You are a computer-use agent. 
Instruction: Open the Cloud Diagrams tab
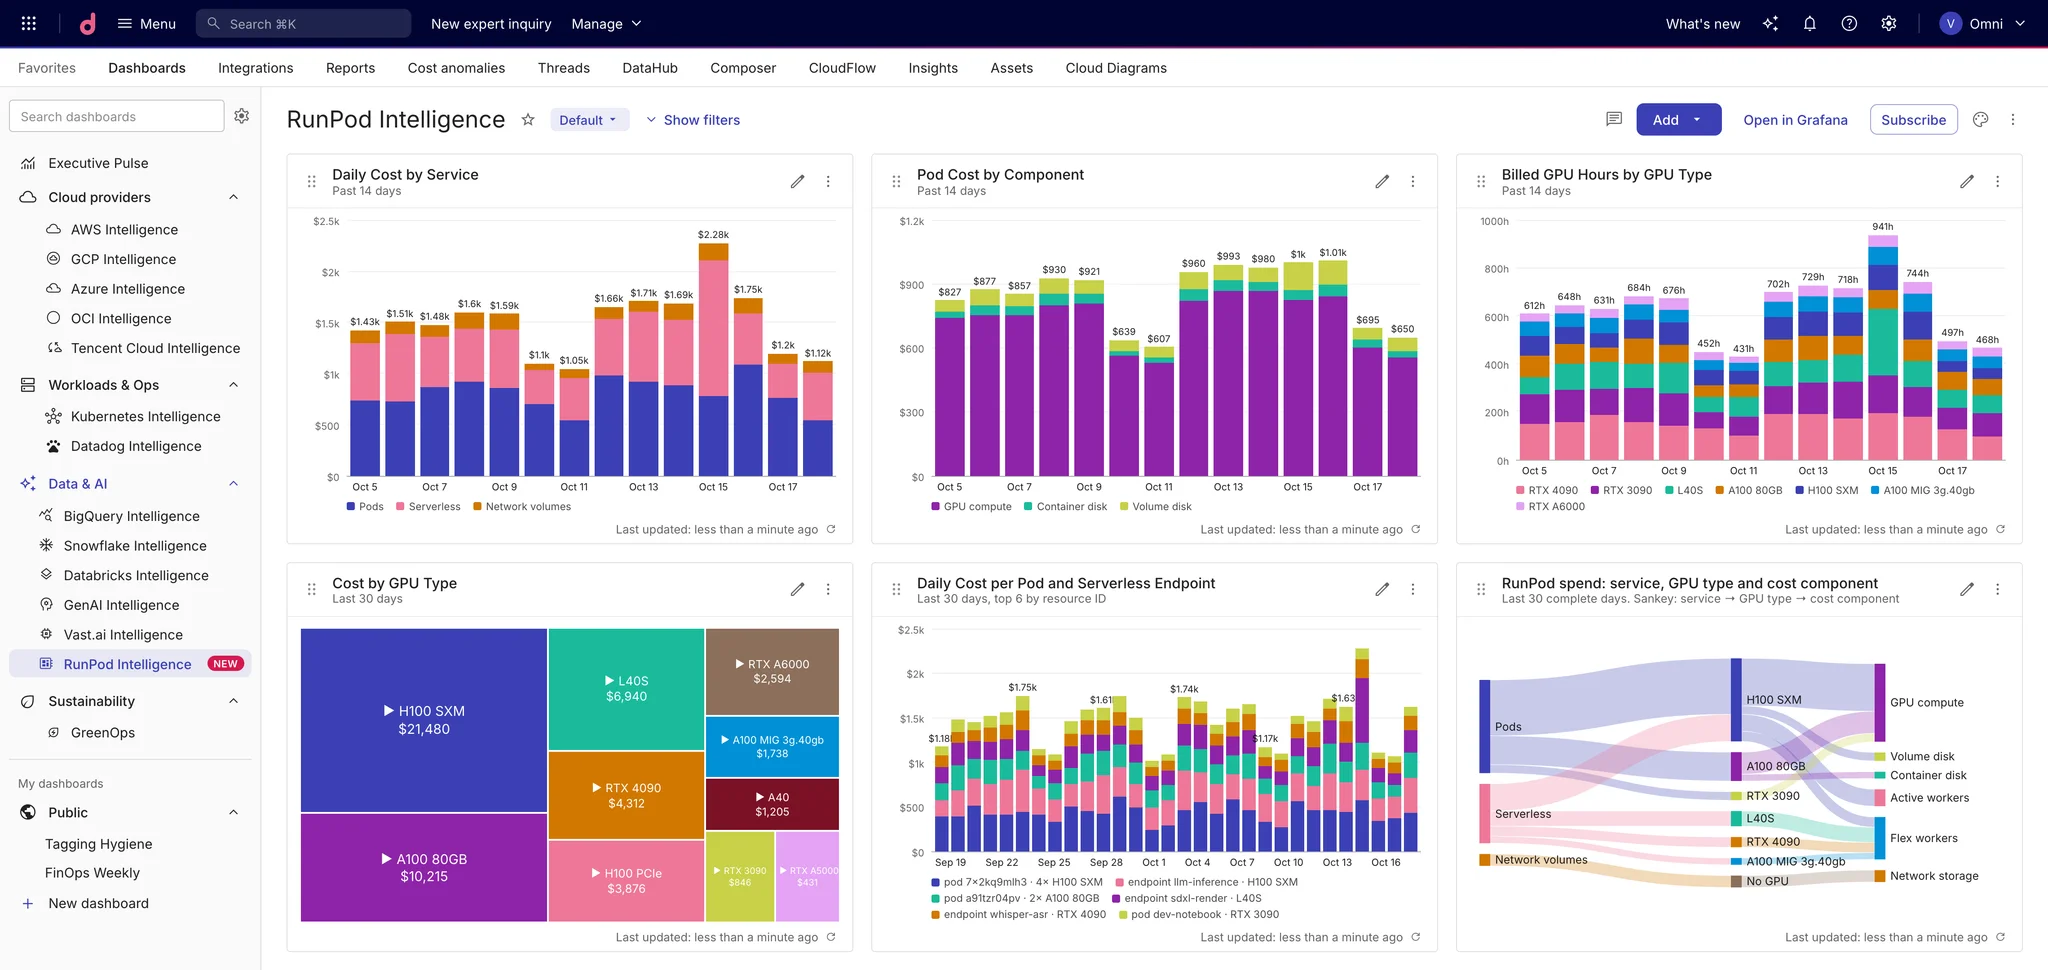coord(1116,68)
